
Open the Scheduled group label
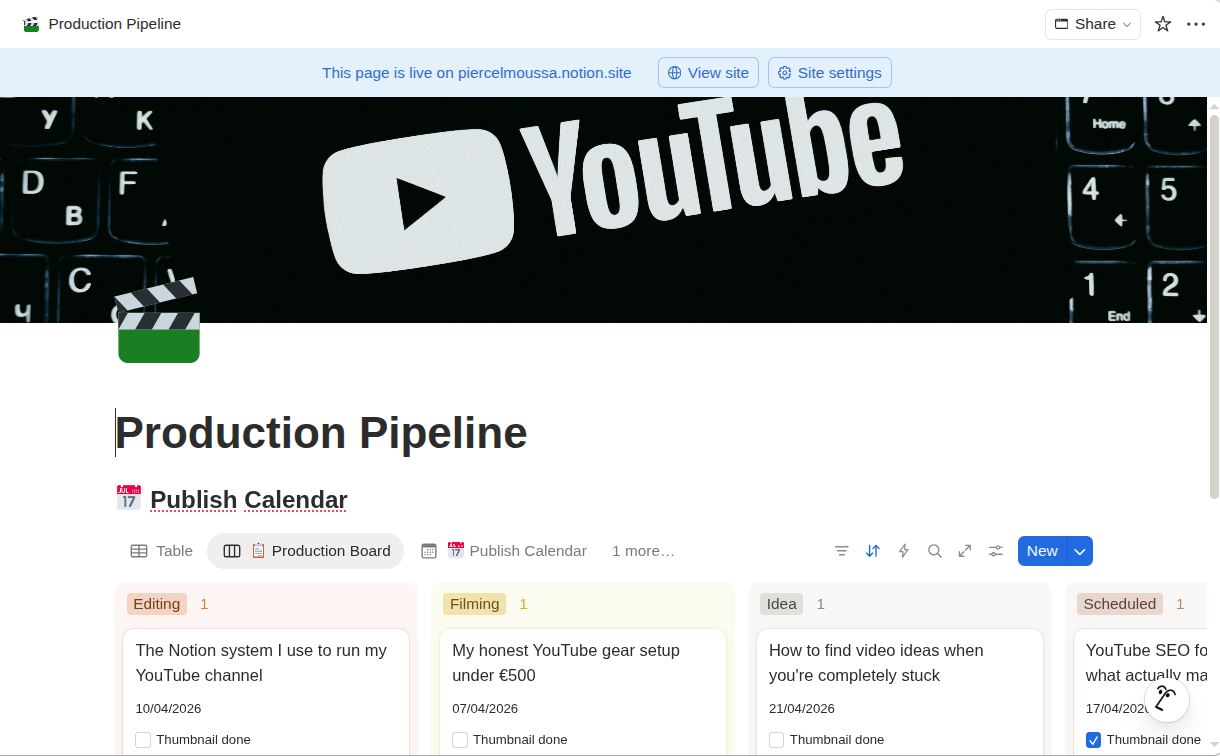1120,604
